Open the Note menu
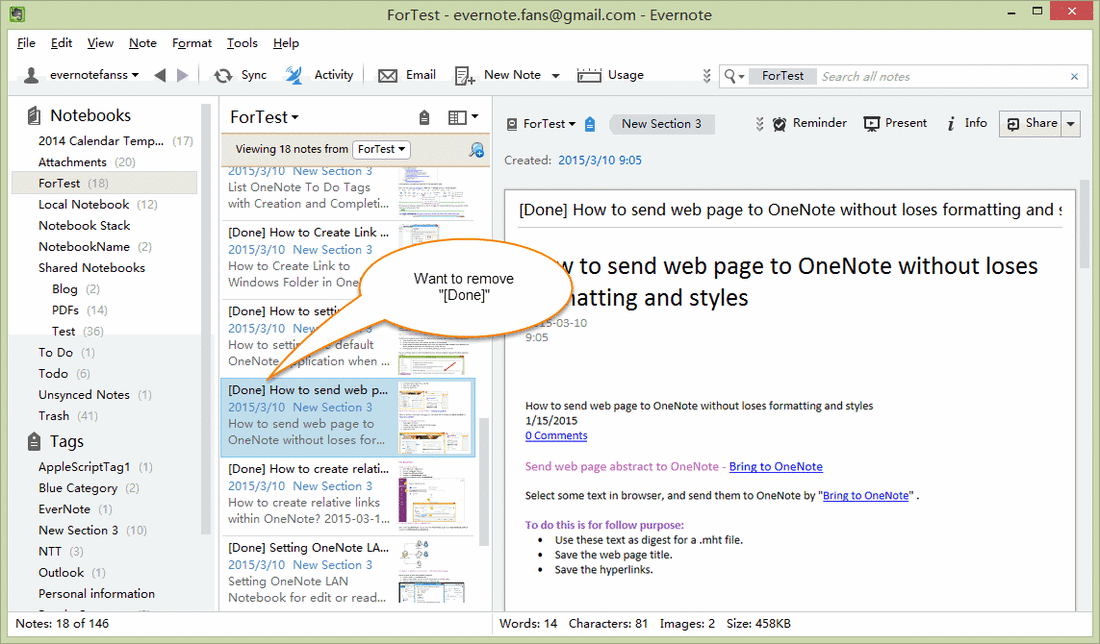The width and height of the screenshot is (1100, 644). click(142, 43)
